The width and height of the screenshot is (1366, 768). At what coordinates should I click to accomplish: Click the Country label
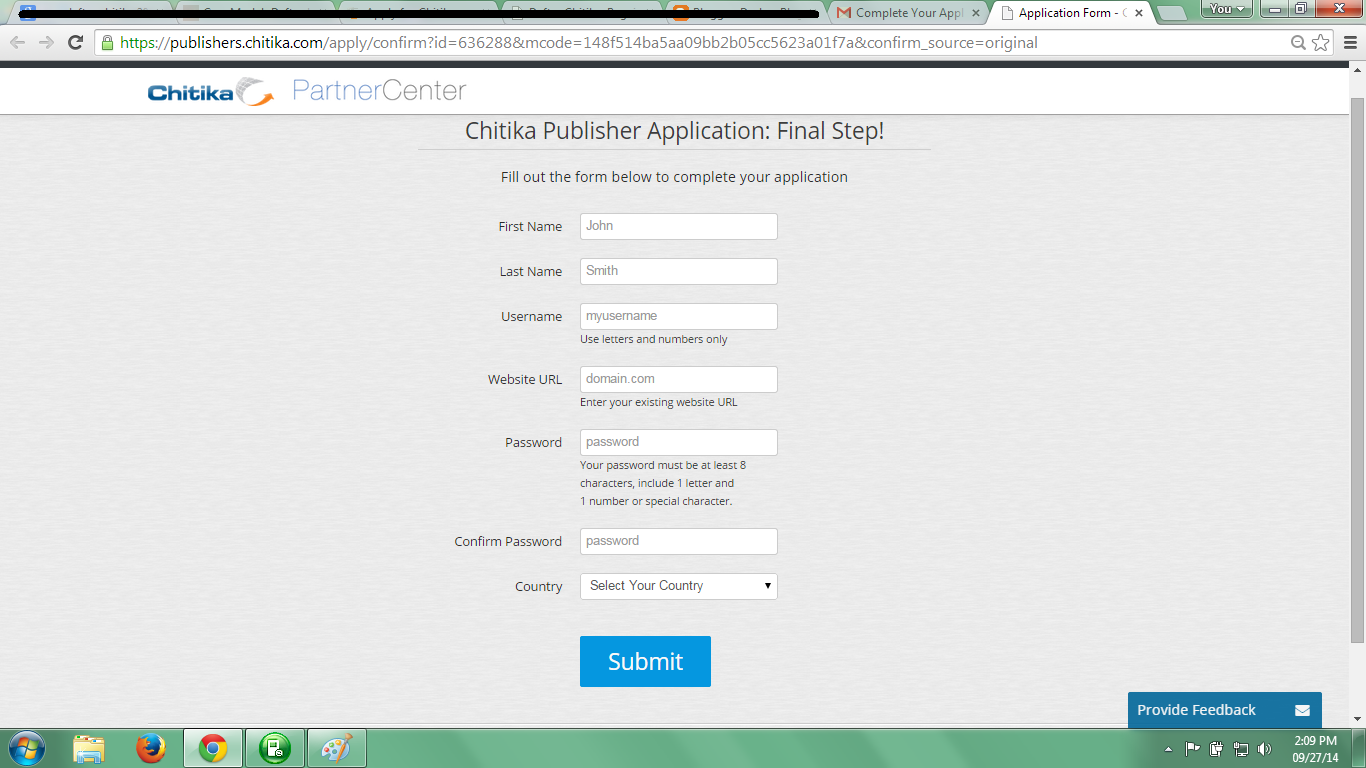click(539, 587)
